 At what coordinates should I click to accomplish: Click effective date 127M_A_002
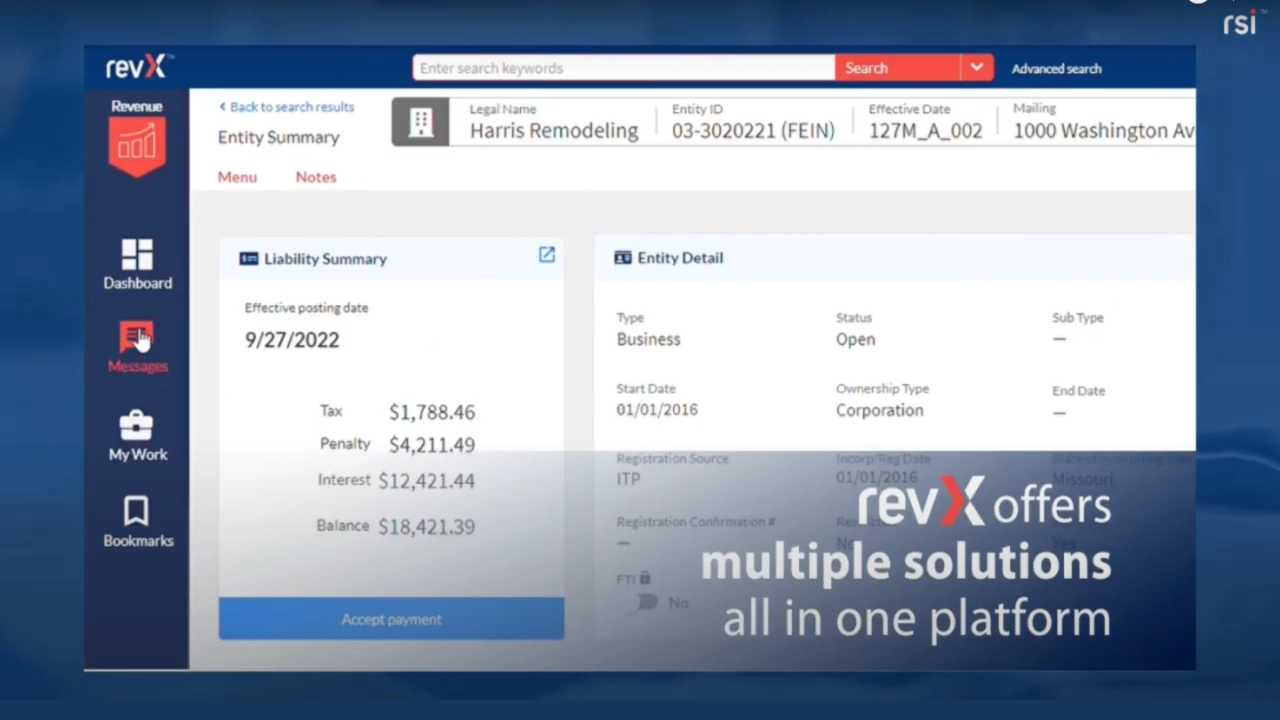(925, 131)
